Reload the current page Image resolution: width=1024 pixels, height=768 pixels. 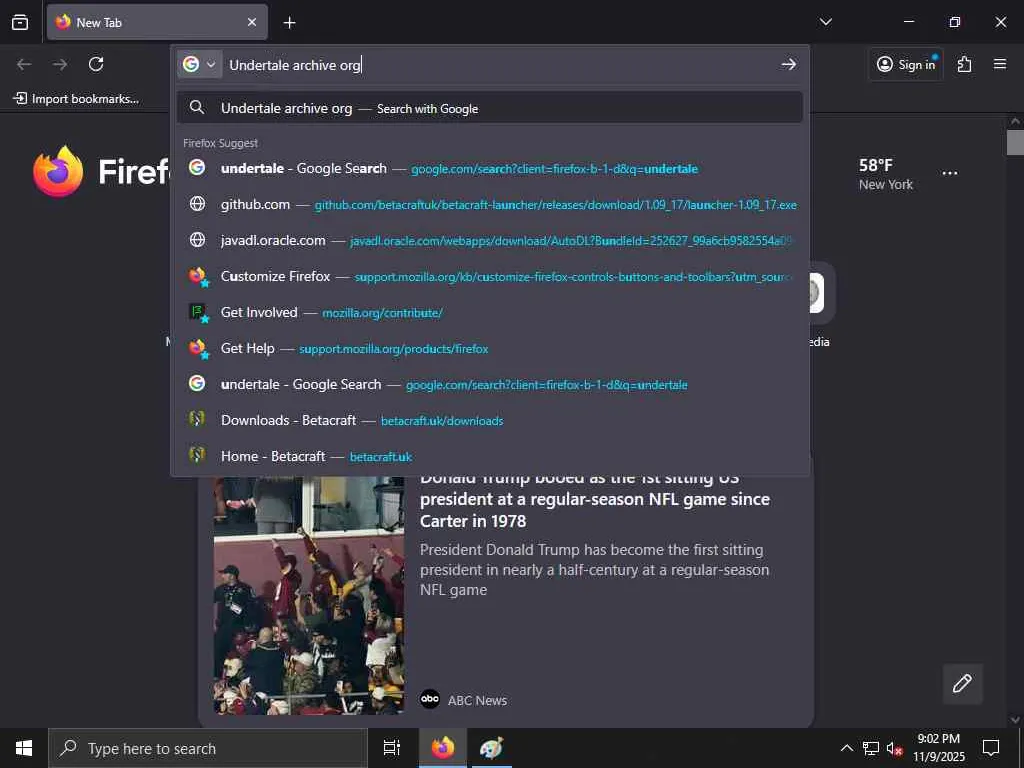point(96,64)
